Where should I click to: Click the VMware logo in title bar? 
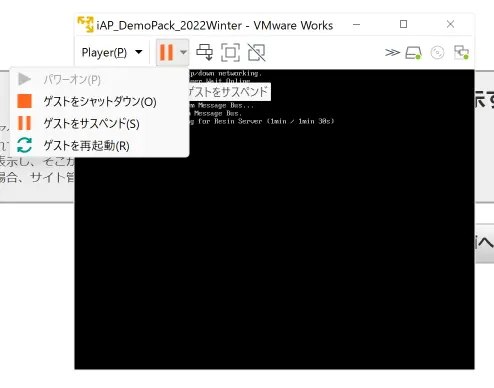coord(86,25)
